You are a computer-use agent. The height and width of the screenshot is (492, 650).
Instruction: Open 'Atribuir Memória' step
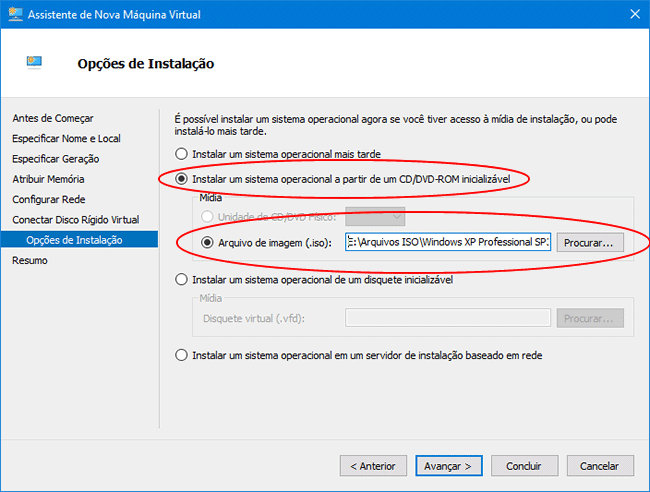click(48, 178)
